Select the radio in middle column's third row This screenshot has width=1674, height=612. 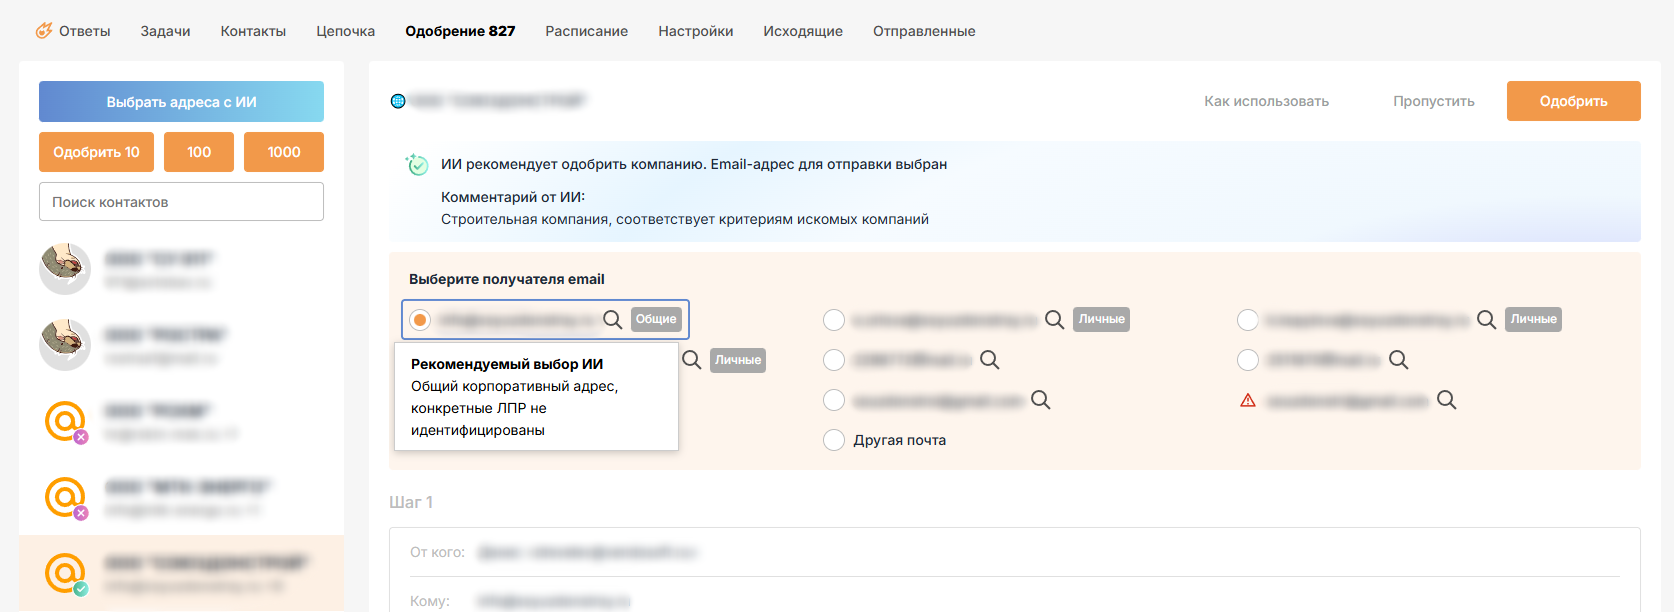[x=834, y=400]
